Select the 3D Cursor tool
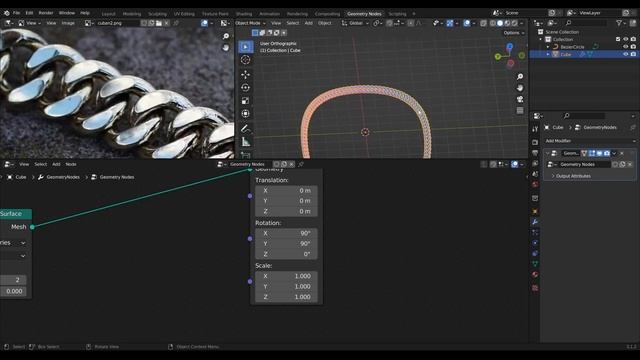The height and width of the screenshot is (360, 640). point(245,60)
